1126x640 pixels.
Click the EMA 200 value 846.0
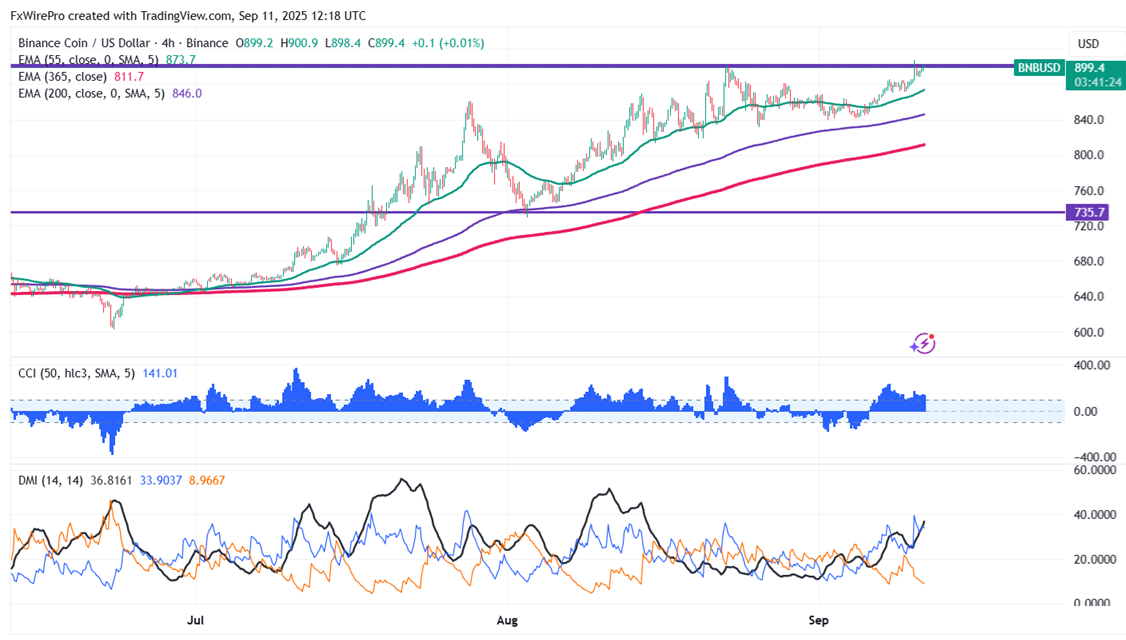(187, 93)
